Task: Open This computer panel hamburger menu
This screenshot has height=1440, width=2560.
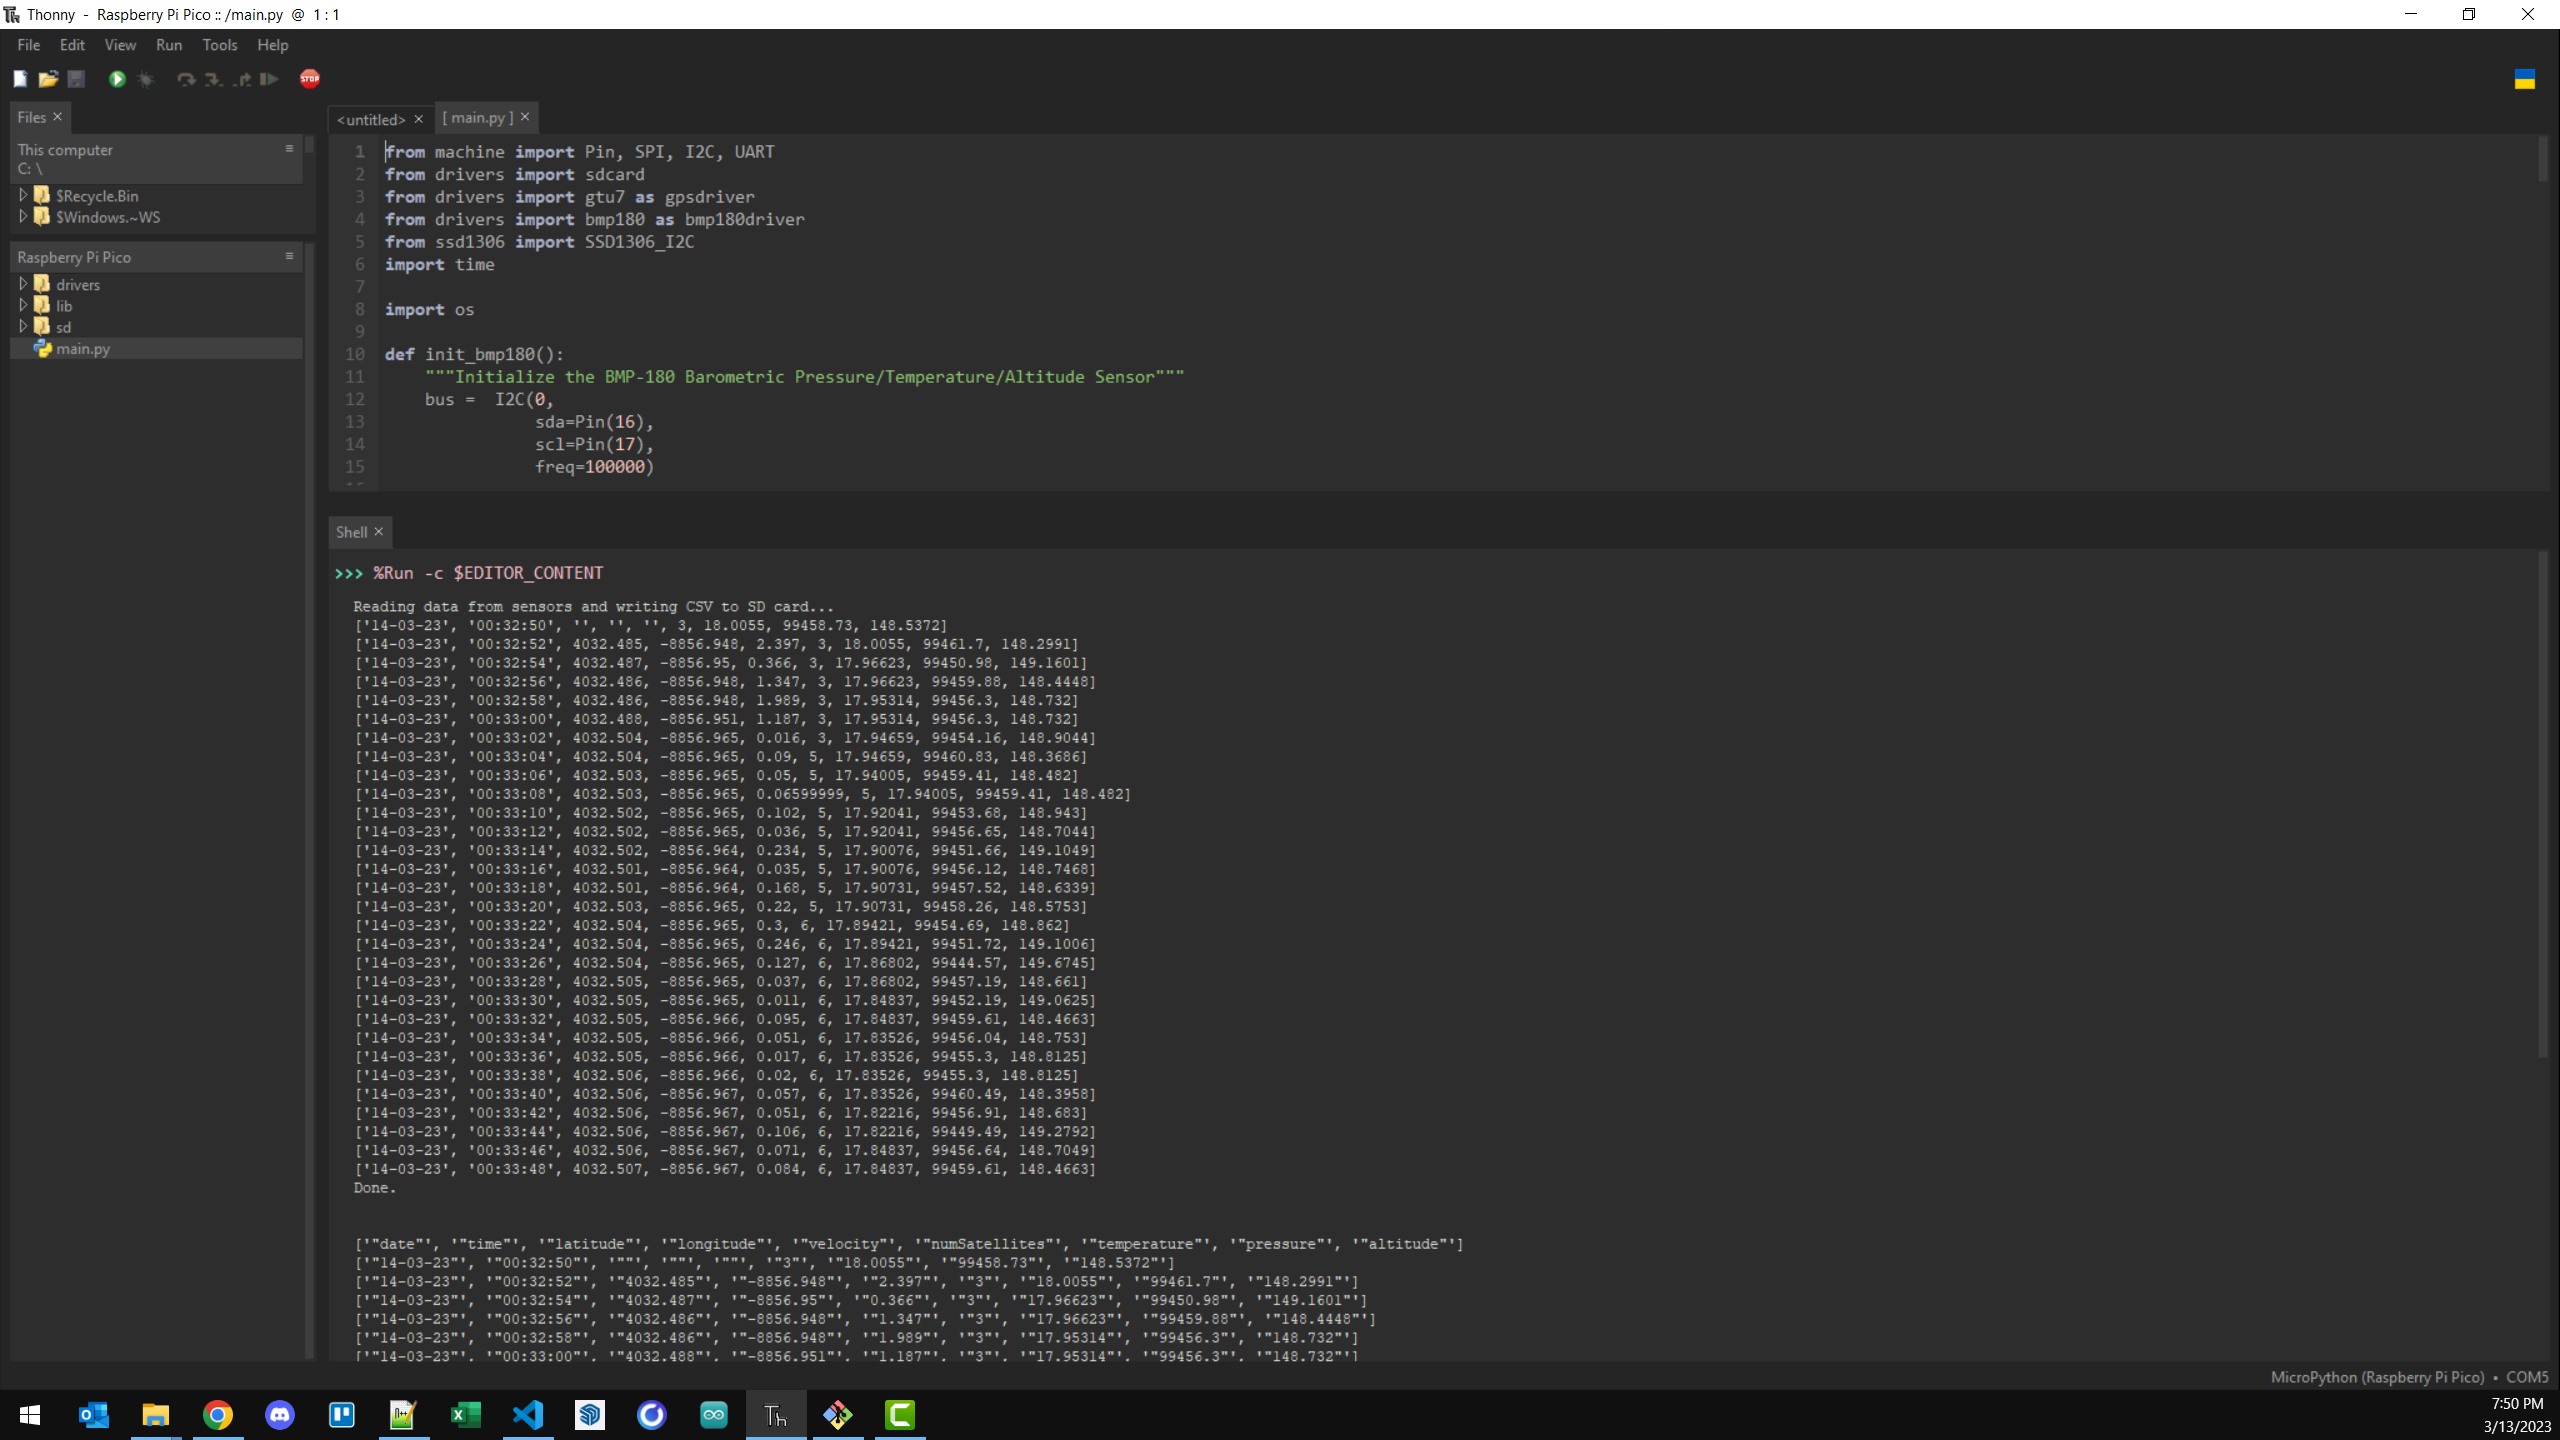Action: pyautogui.click(x=290, y=148)
